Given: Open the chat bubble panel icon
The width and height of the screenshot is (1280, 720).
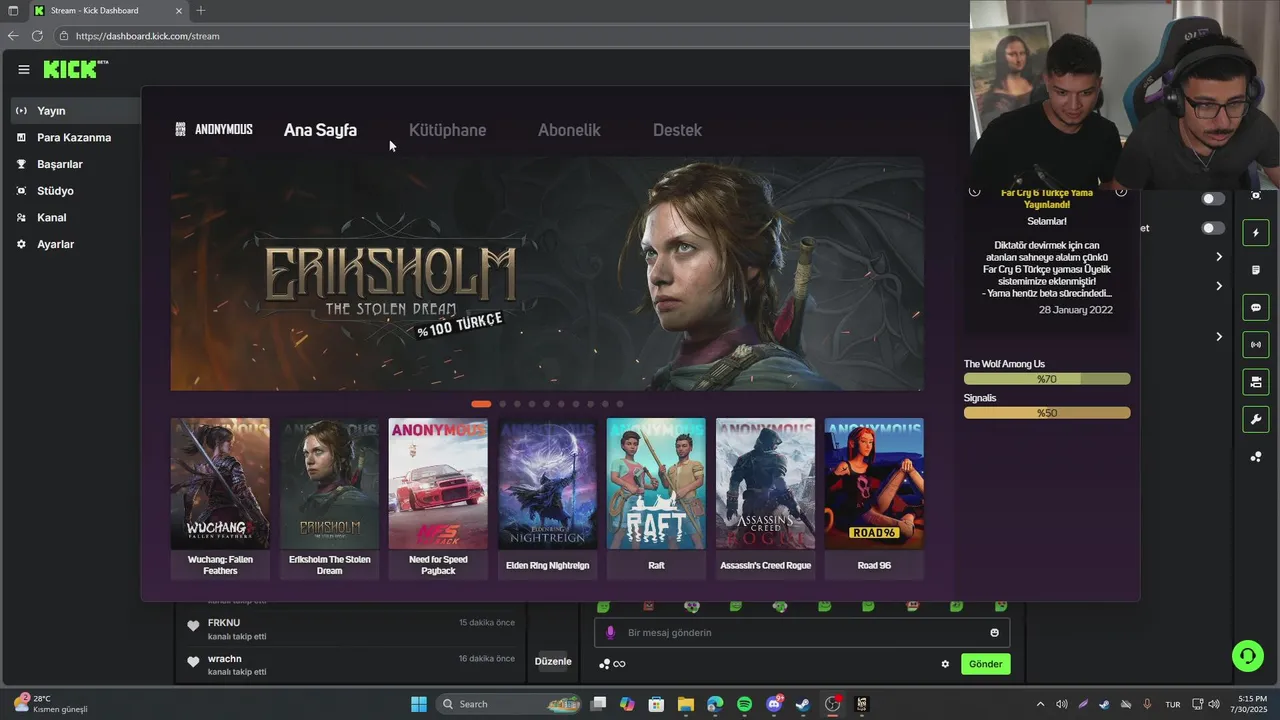Looking at the screenshot, I should click(x=1256, y=307).
